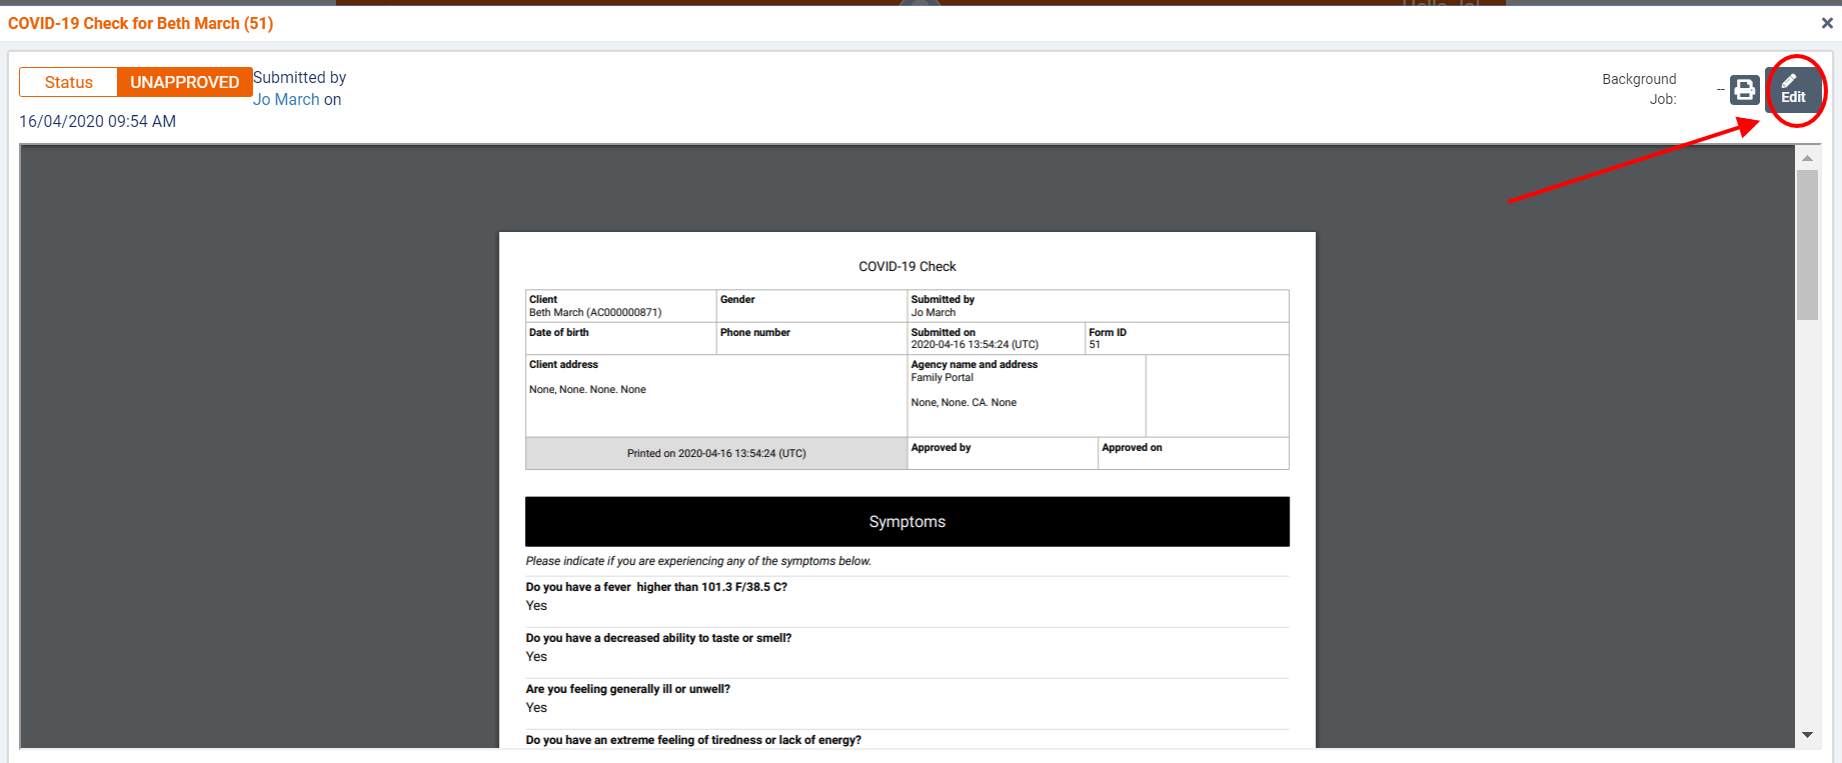Close the COVID-19 Check dialog

tap(1827, 23)
